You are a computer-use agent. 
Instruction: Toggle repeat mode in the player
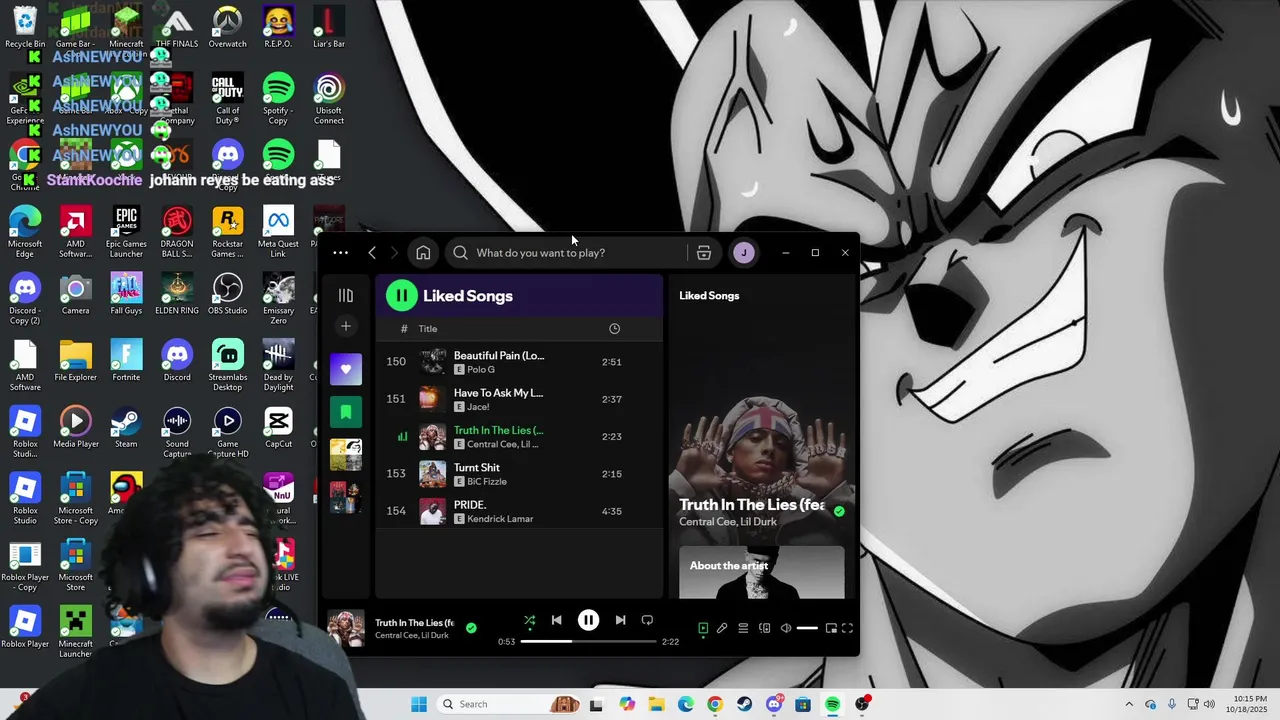coord(647,621)
